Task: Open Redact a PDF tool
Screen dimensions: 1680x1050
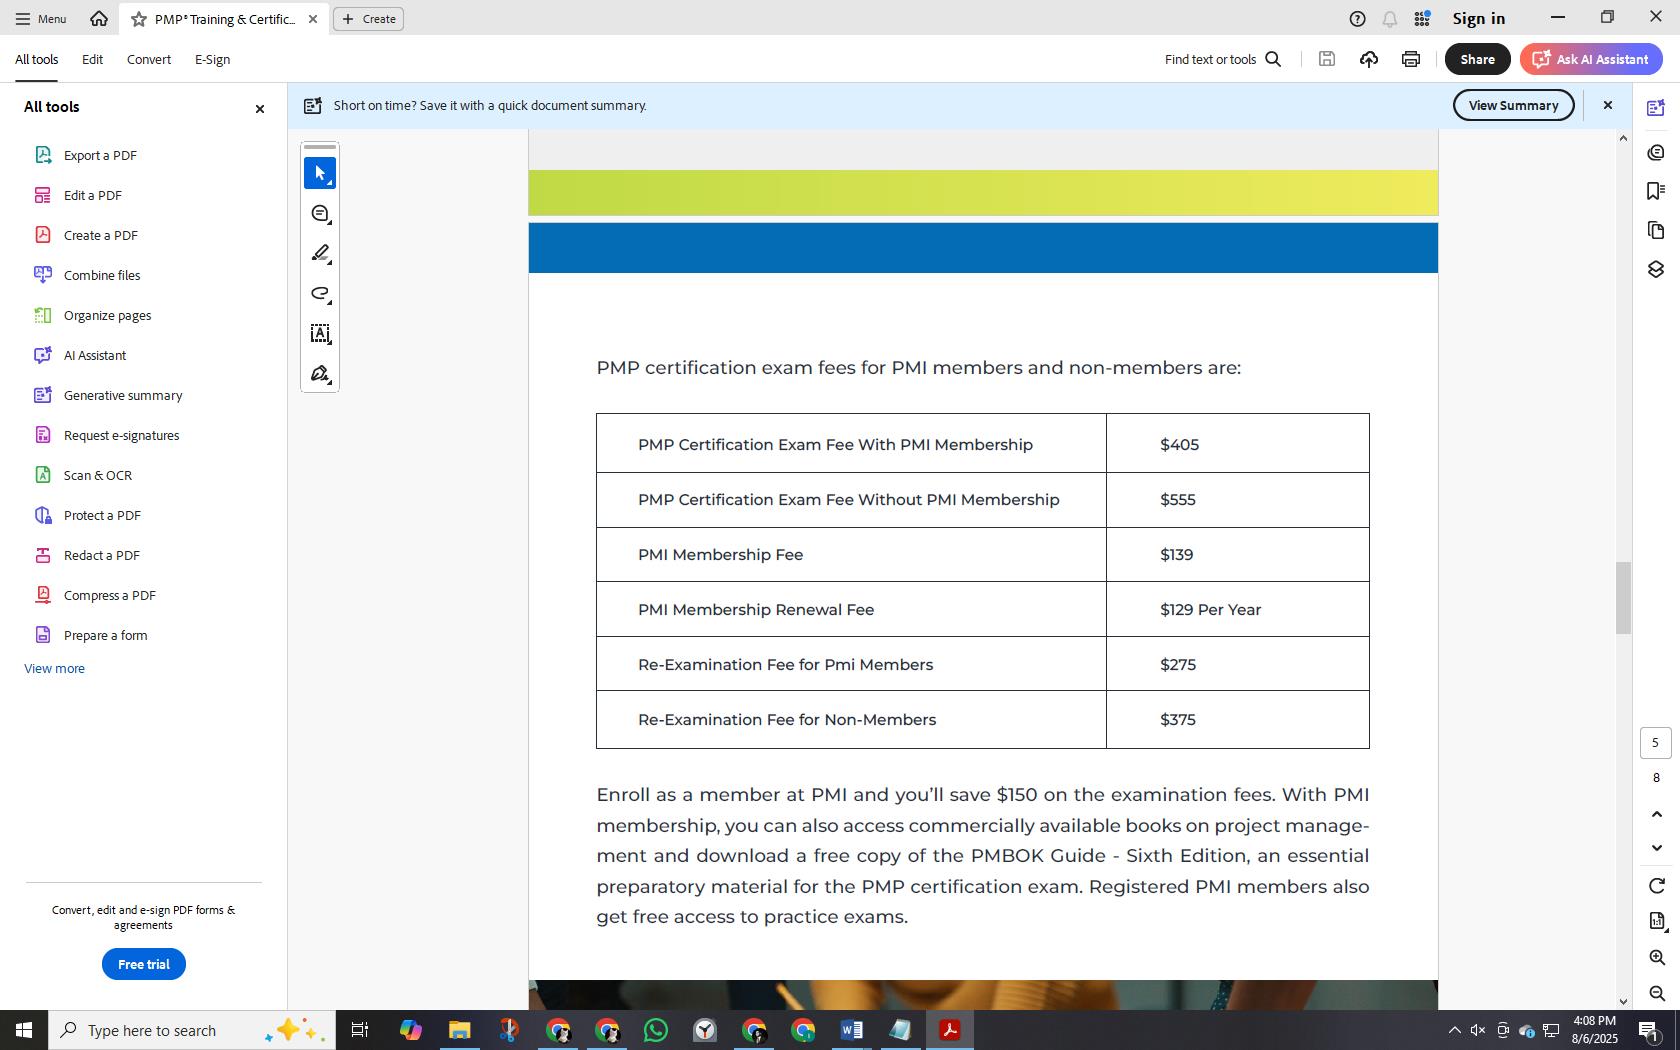Action: point(101,555)
